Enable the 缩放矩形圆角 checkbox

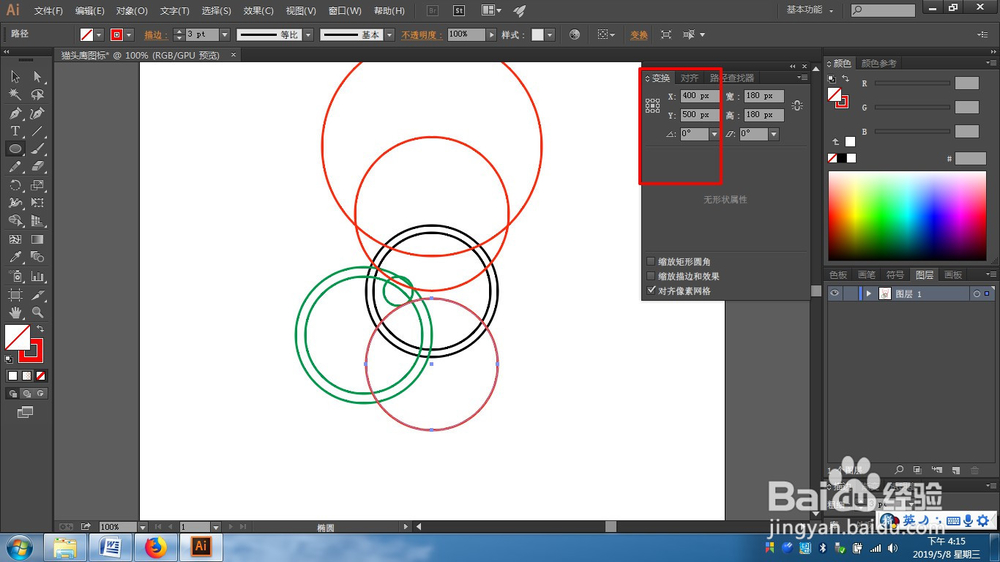pos(651,261)
